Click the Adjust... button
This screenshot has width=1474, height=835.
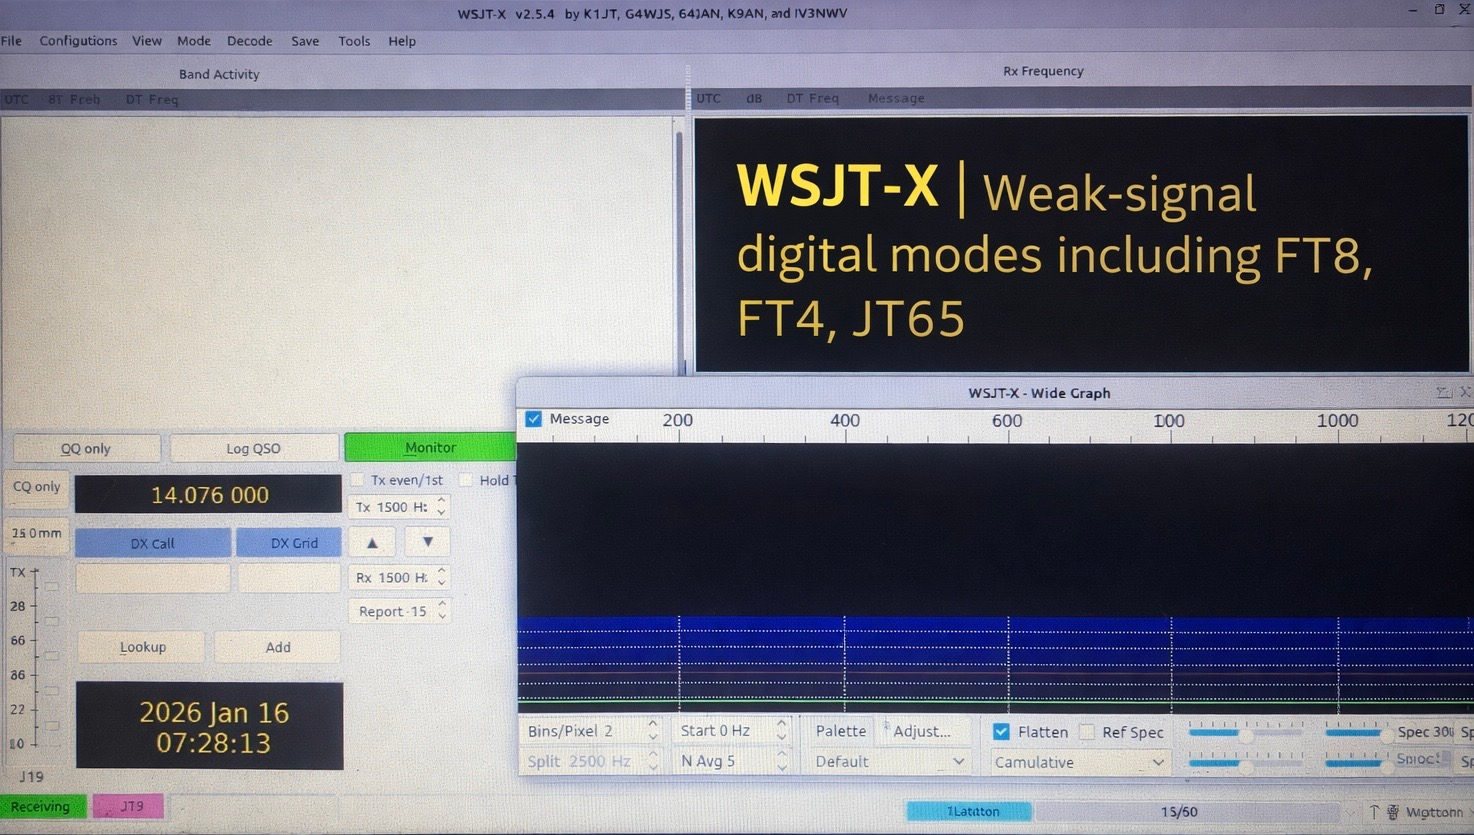click(922, 731)
